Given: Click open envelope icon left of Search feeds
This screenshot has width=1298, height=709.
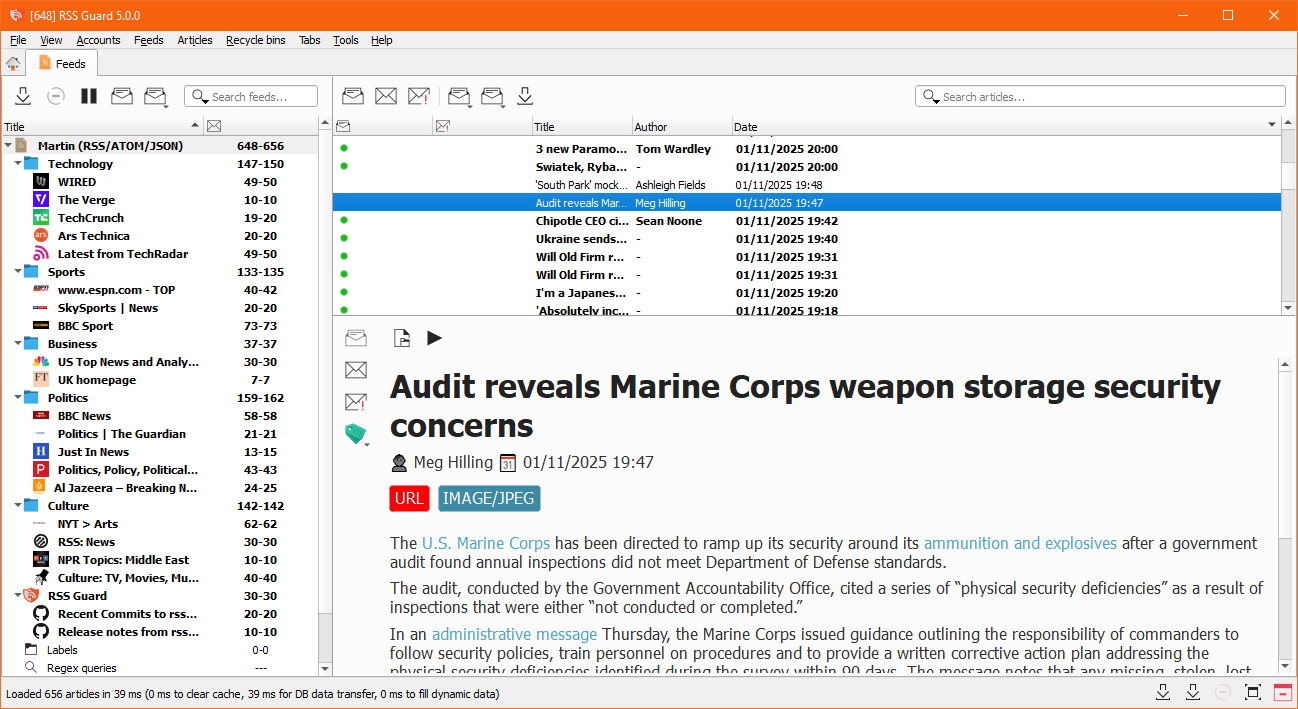Looking at the screenshot, I should tap(122, 96).
